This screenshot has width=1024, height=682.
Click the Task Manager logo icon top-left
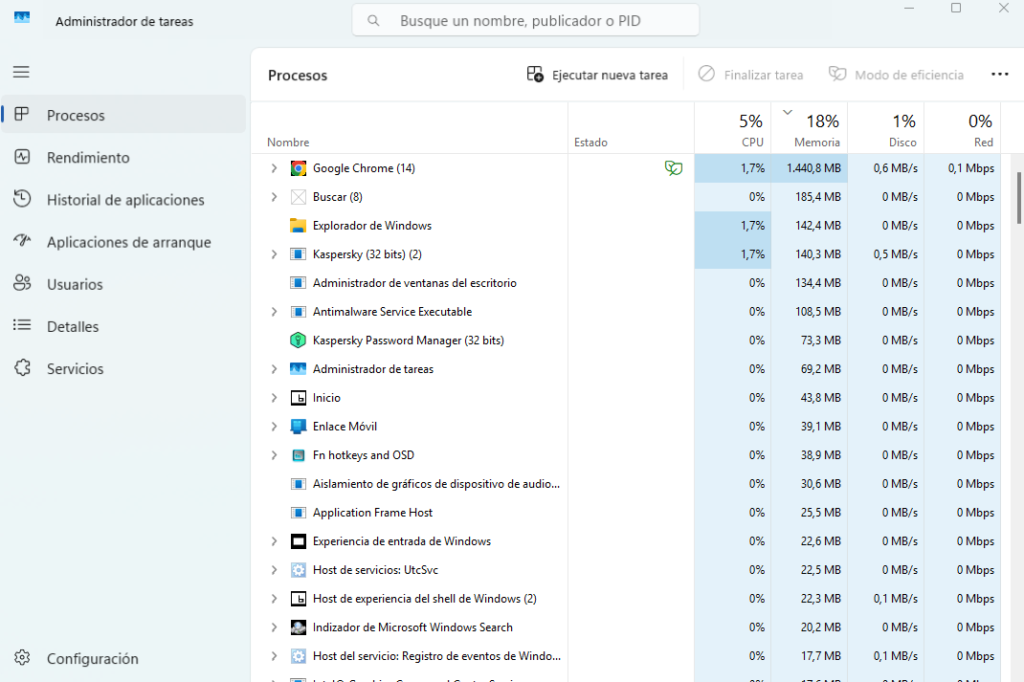point(21,17)
